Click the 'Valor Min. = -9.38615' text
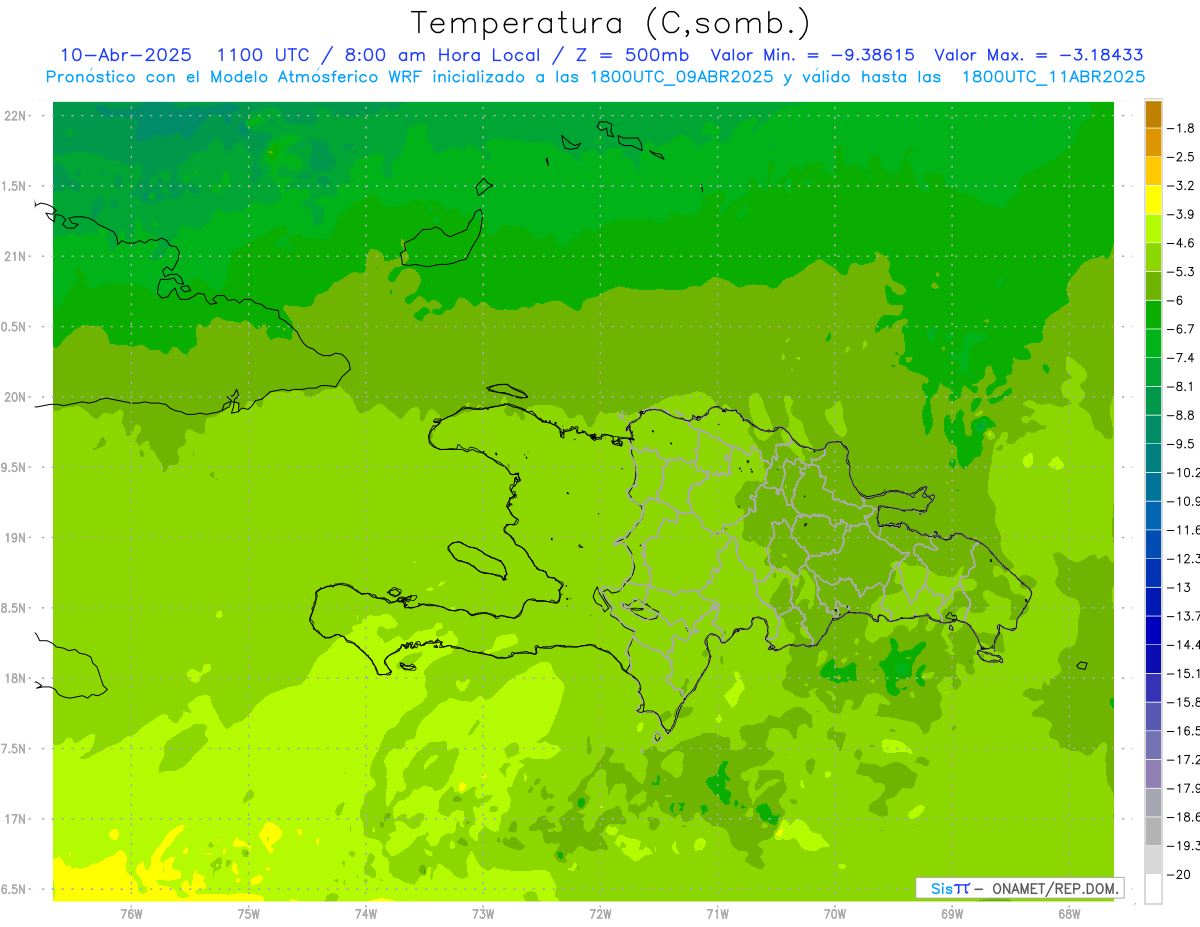This screenshot has height=927, width=1200. pos(812,55)
